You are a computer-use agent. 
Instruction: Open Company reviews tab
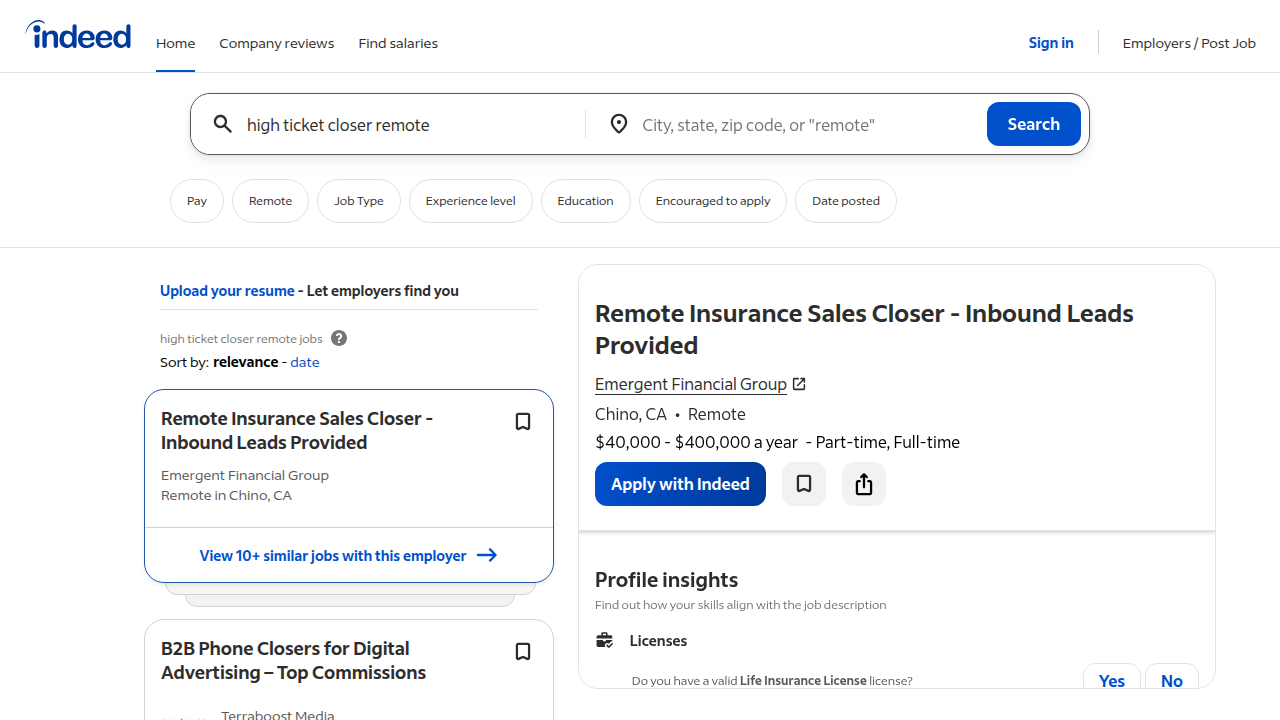(277, 43)
